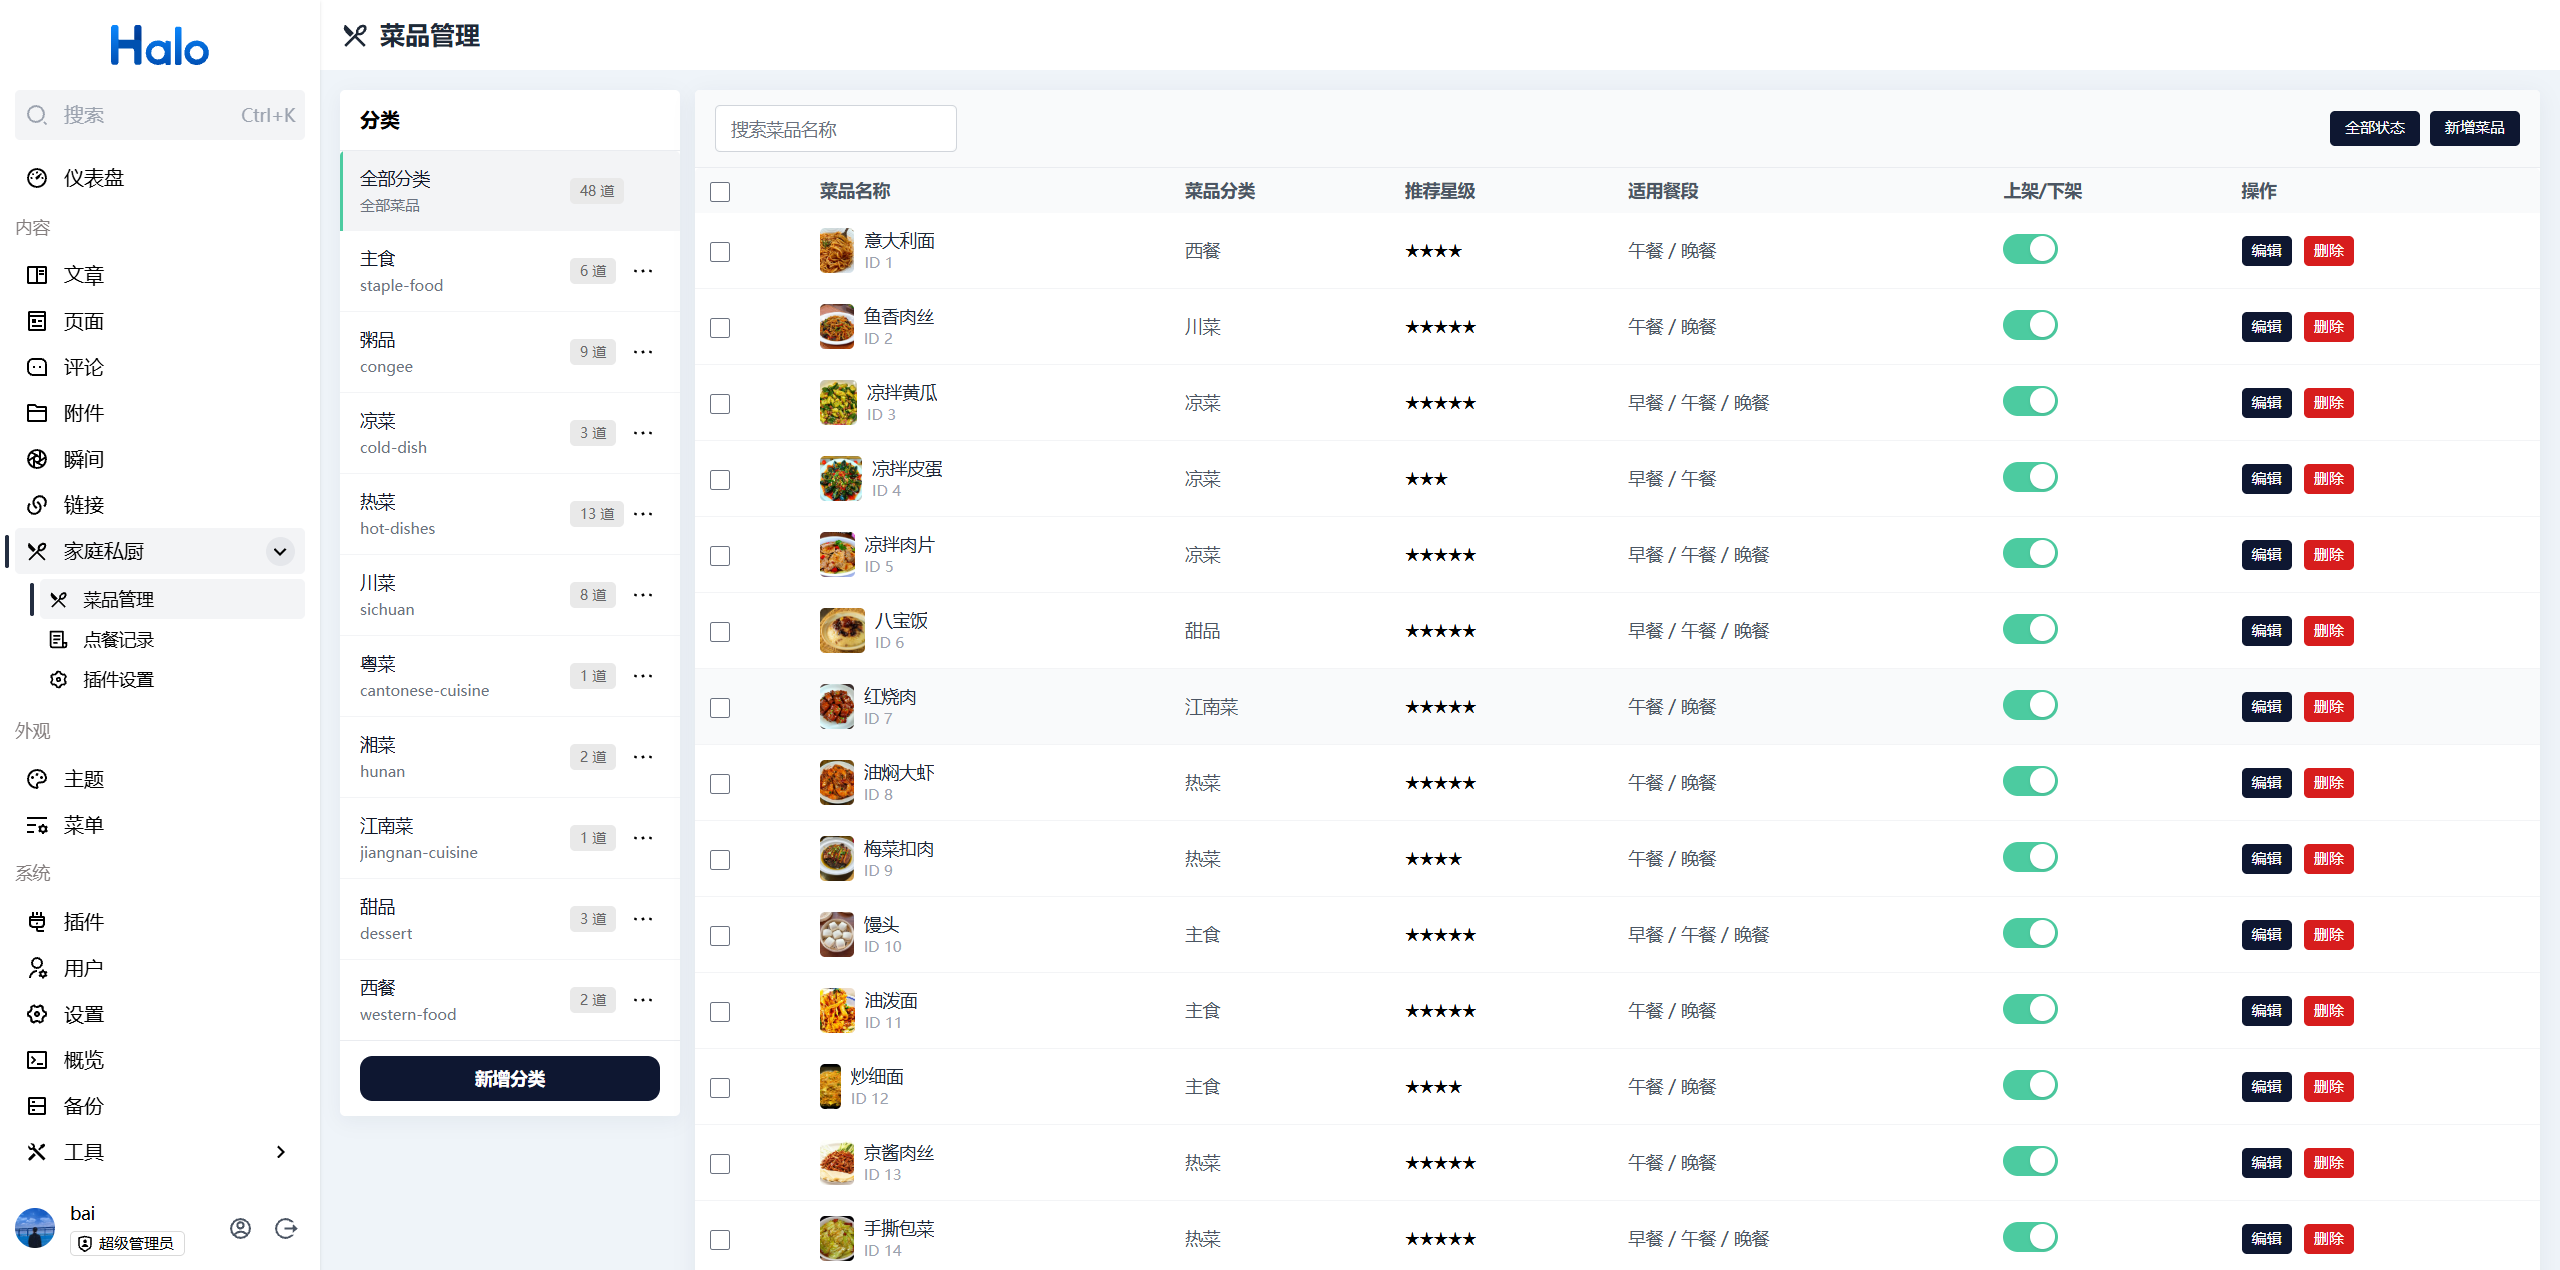Click the 主题 theme palette icon
This screenshot has width=2560, height=1270.
[37, 779]
